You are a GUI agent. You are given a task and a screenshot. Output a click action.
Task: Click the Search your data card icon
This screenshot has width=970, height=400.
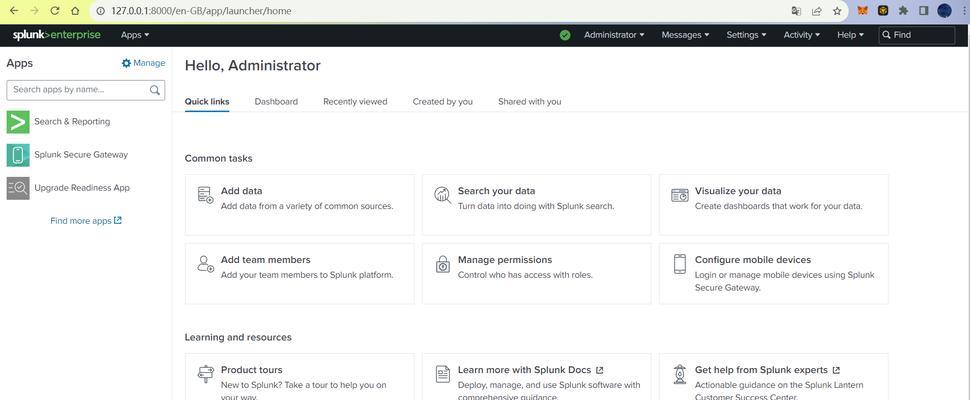click(442, 195)
